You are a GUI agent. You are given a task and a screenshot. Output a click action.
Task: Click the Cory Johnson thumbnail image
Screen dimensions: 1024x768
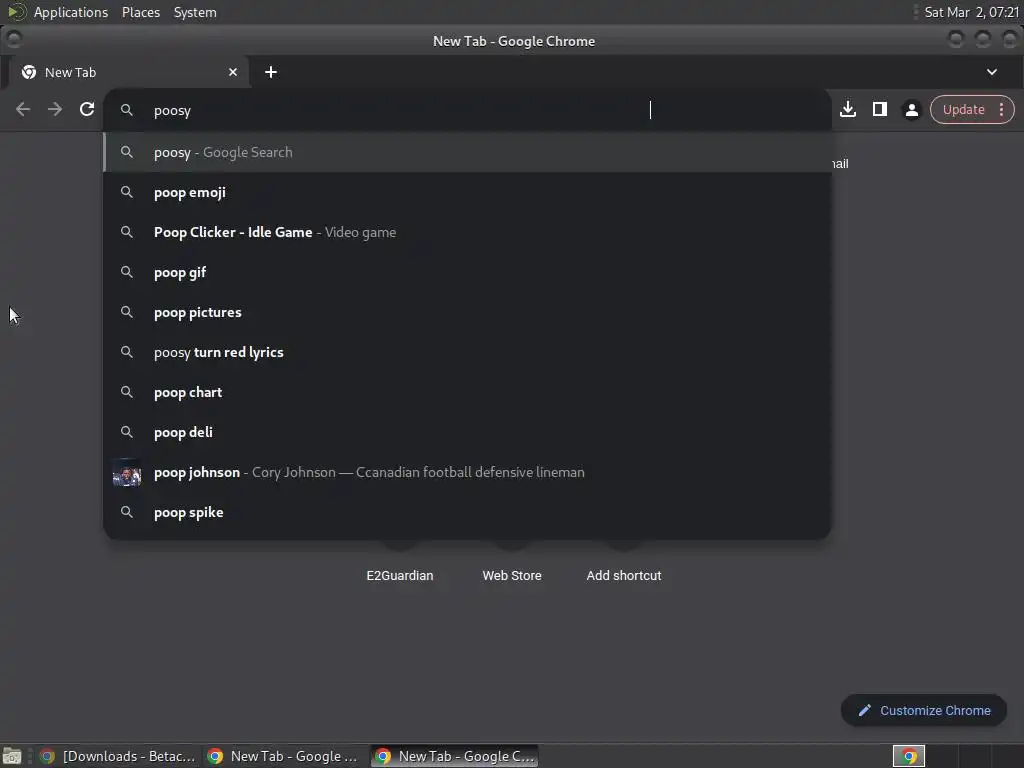[127, 472]
